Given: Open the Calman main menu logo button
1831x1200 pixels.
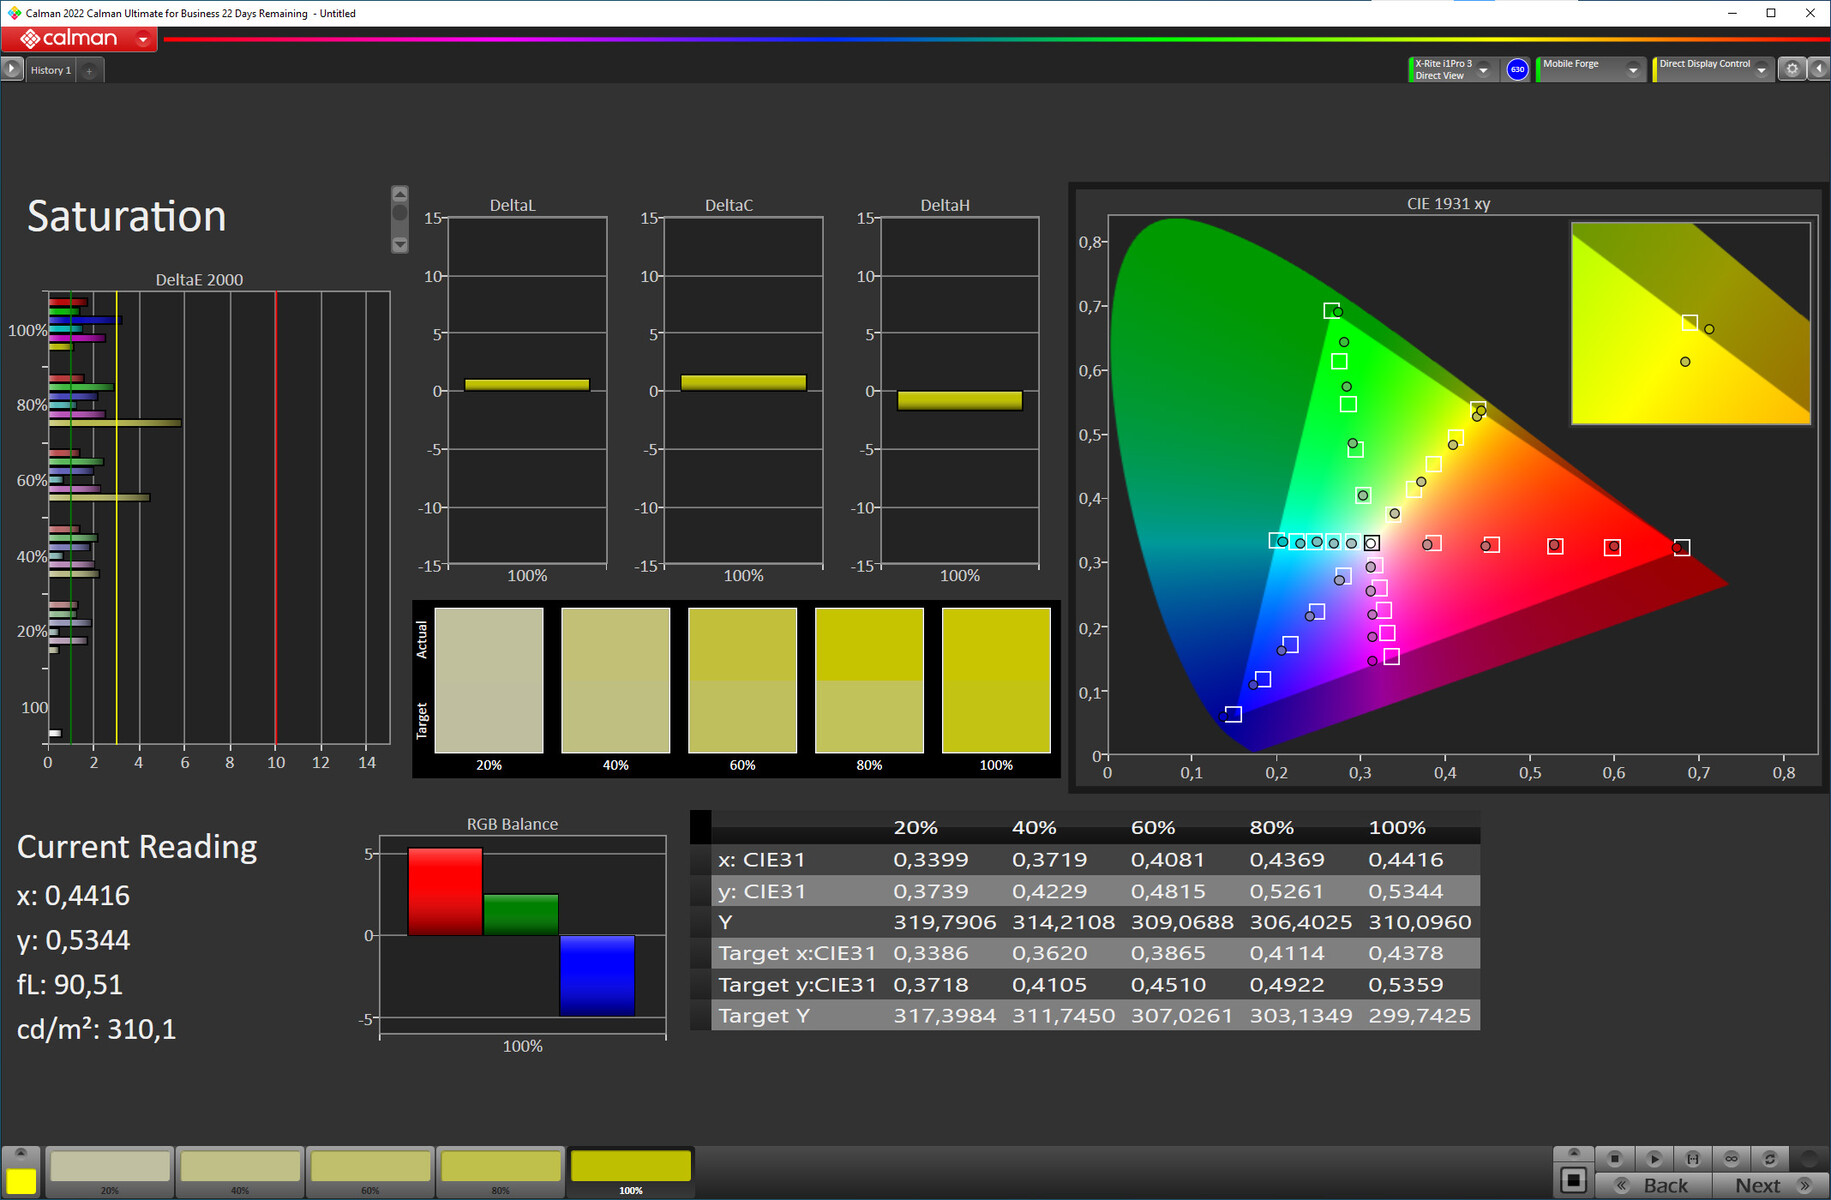Looking at the screenshot, I should point(78,39).
